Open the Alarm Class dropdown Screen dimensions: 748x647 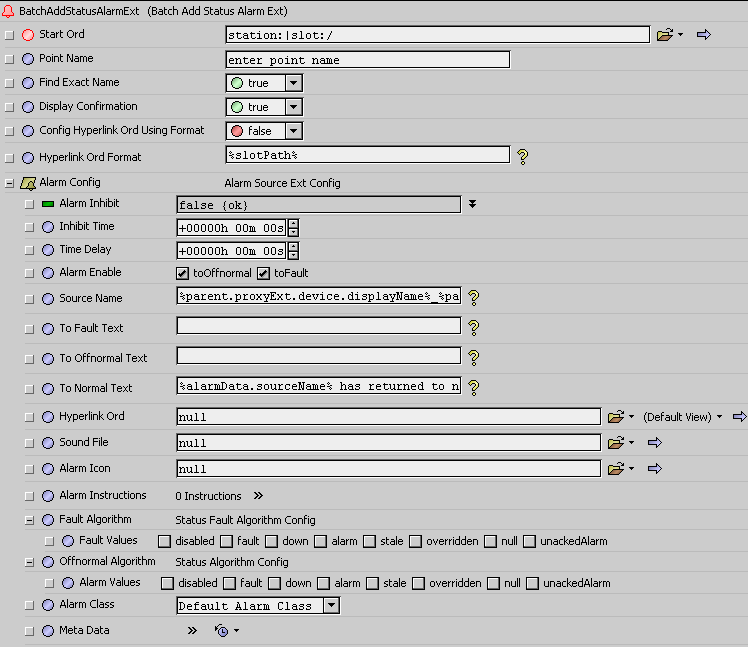click(331, 605)
